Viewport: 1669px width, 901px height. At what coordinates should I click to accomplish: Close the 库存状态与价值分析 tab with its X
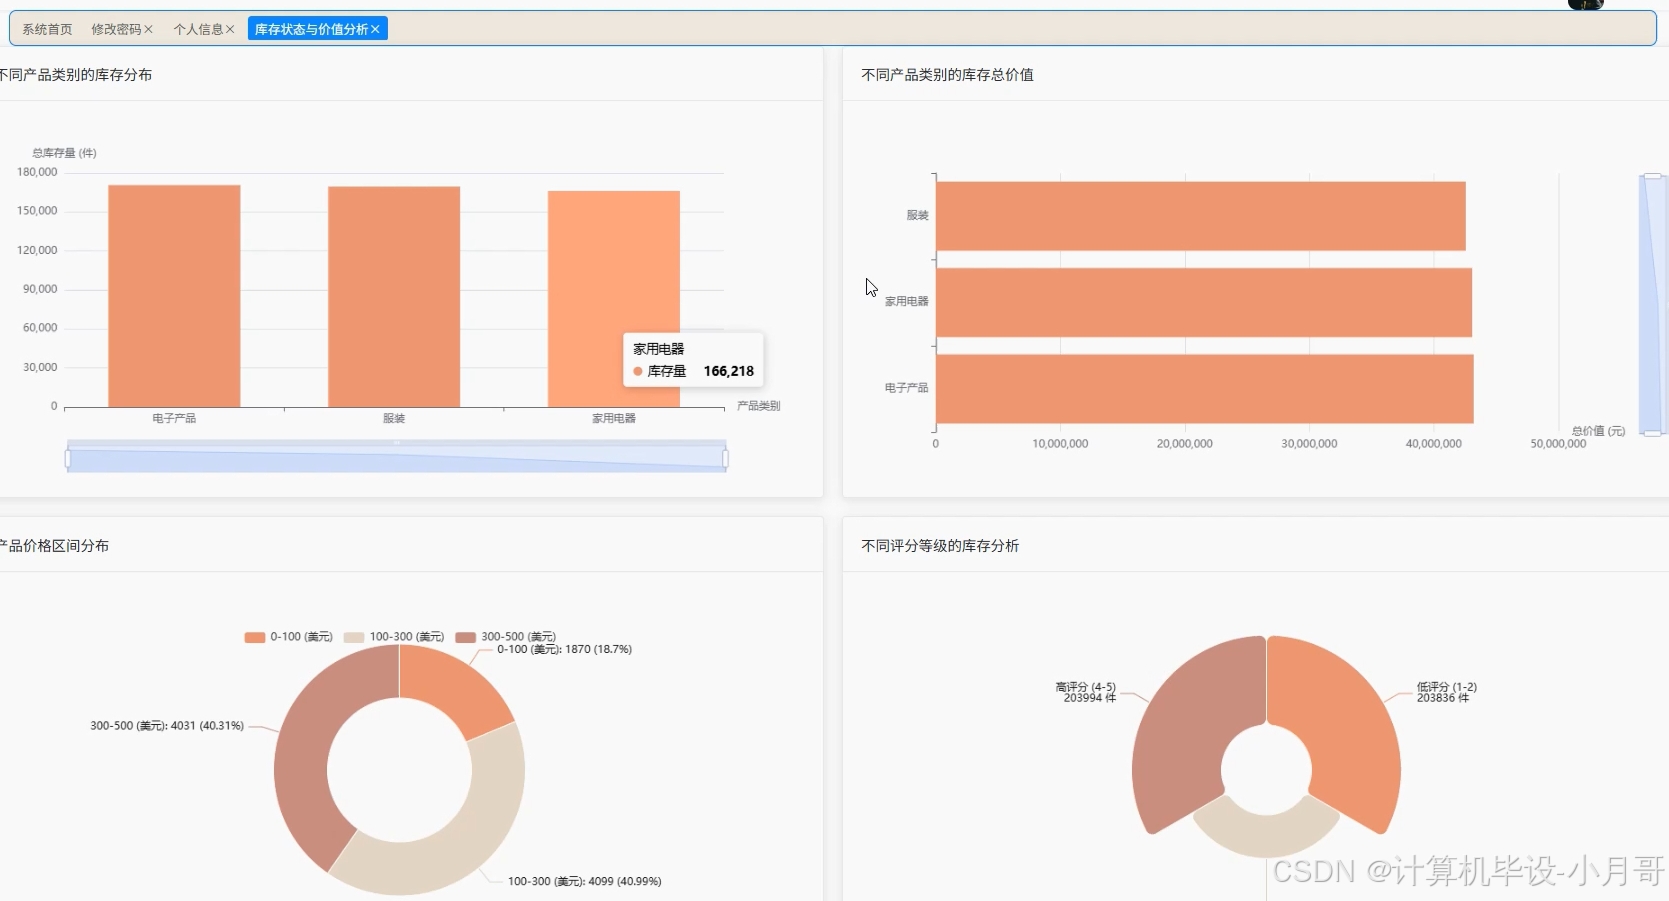click(x=375, y=30)
